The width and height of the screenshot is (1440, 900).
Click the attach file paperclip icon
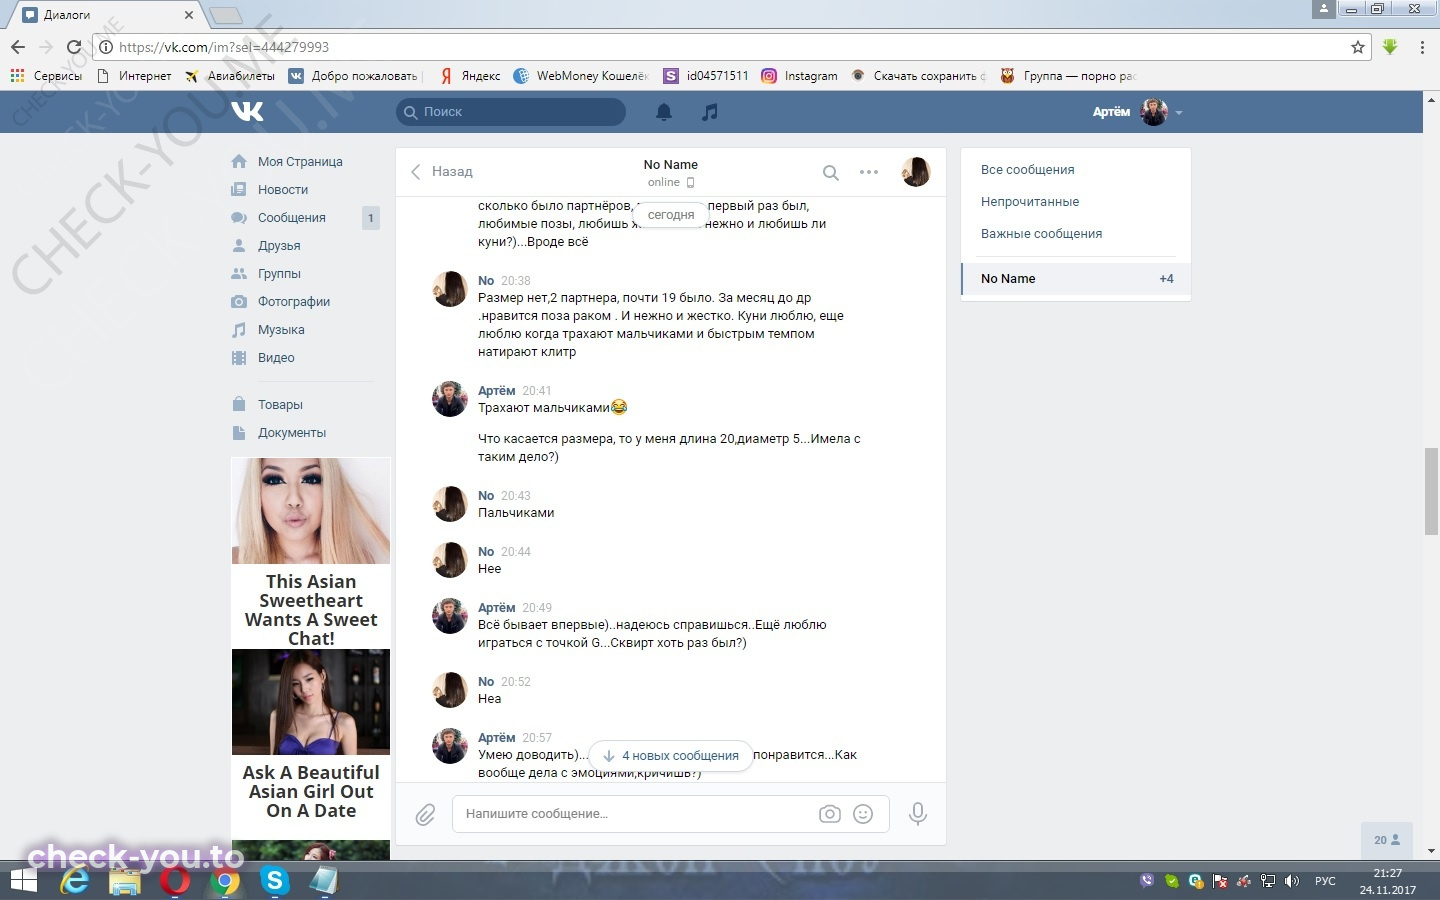tap(425, 814)
